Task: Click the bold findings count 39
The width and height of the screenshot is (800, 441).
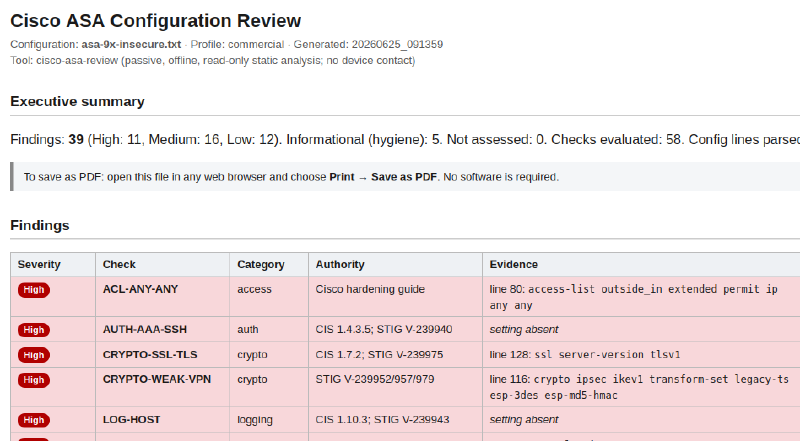Action: click(76, 139)
